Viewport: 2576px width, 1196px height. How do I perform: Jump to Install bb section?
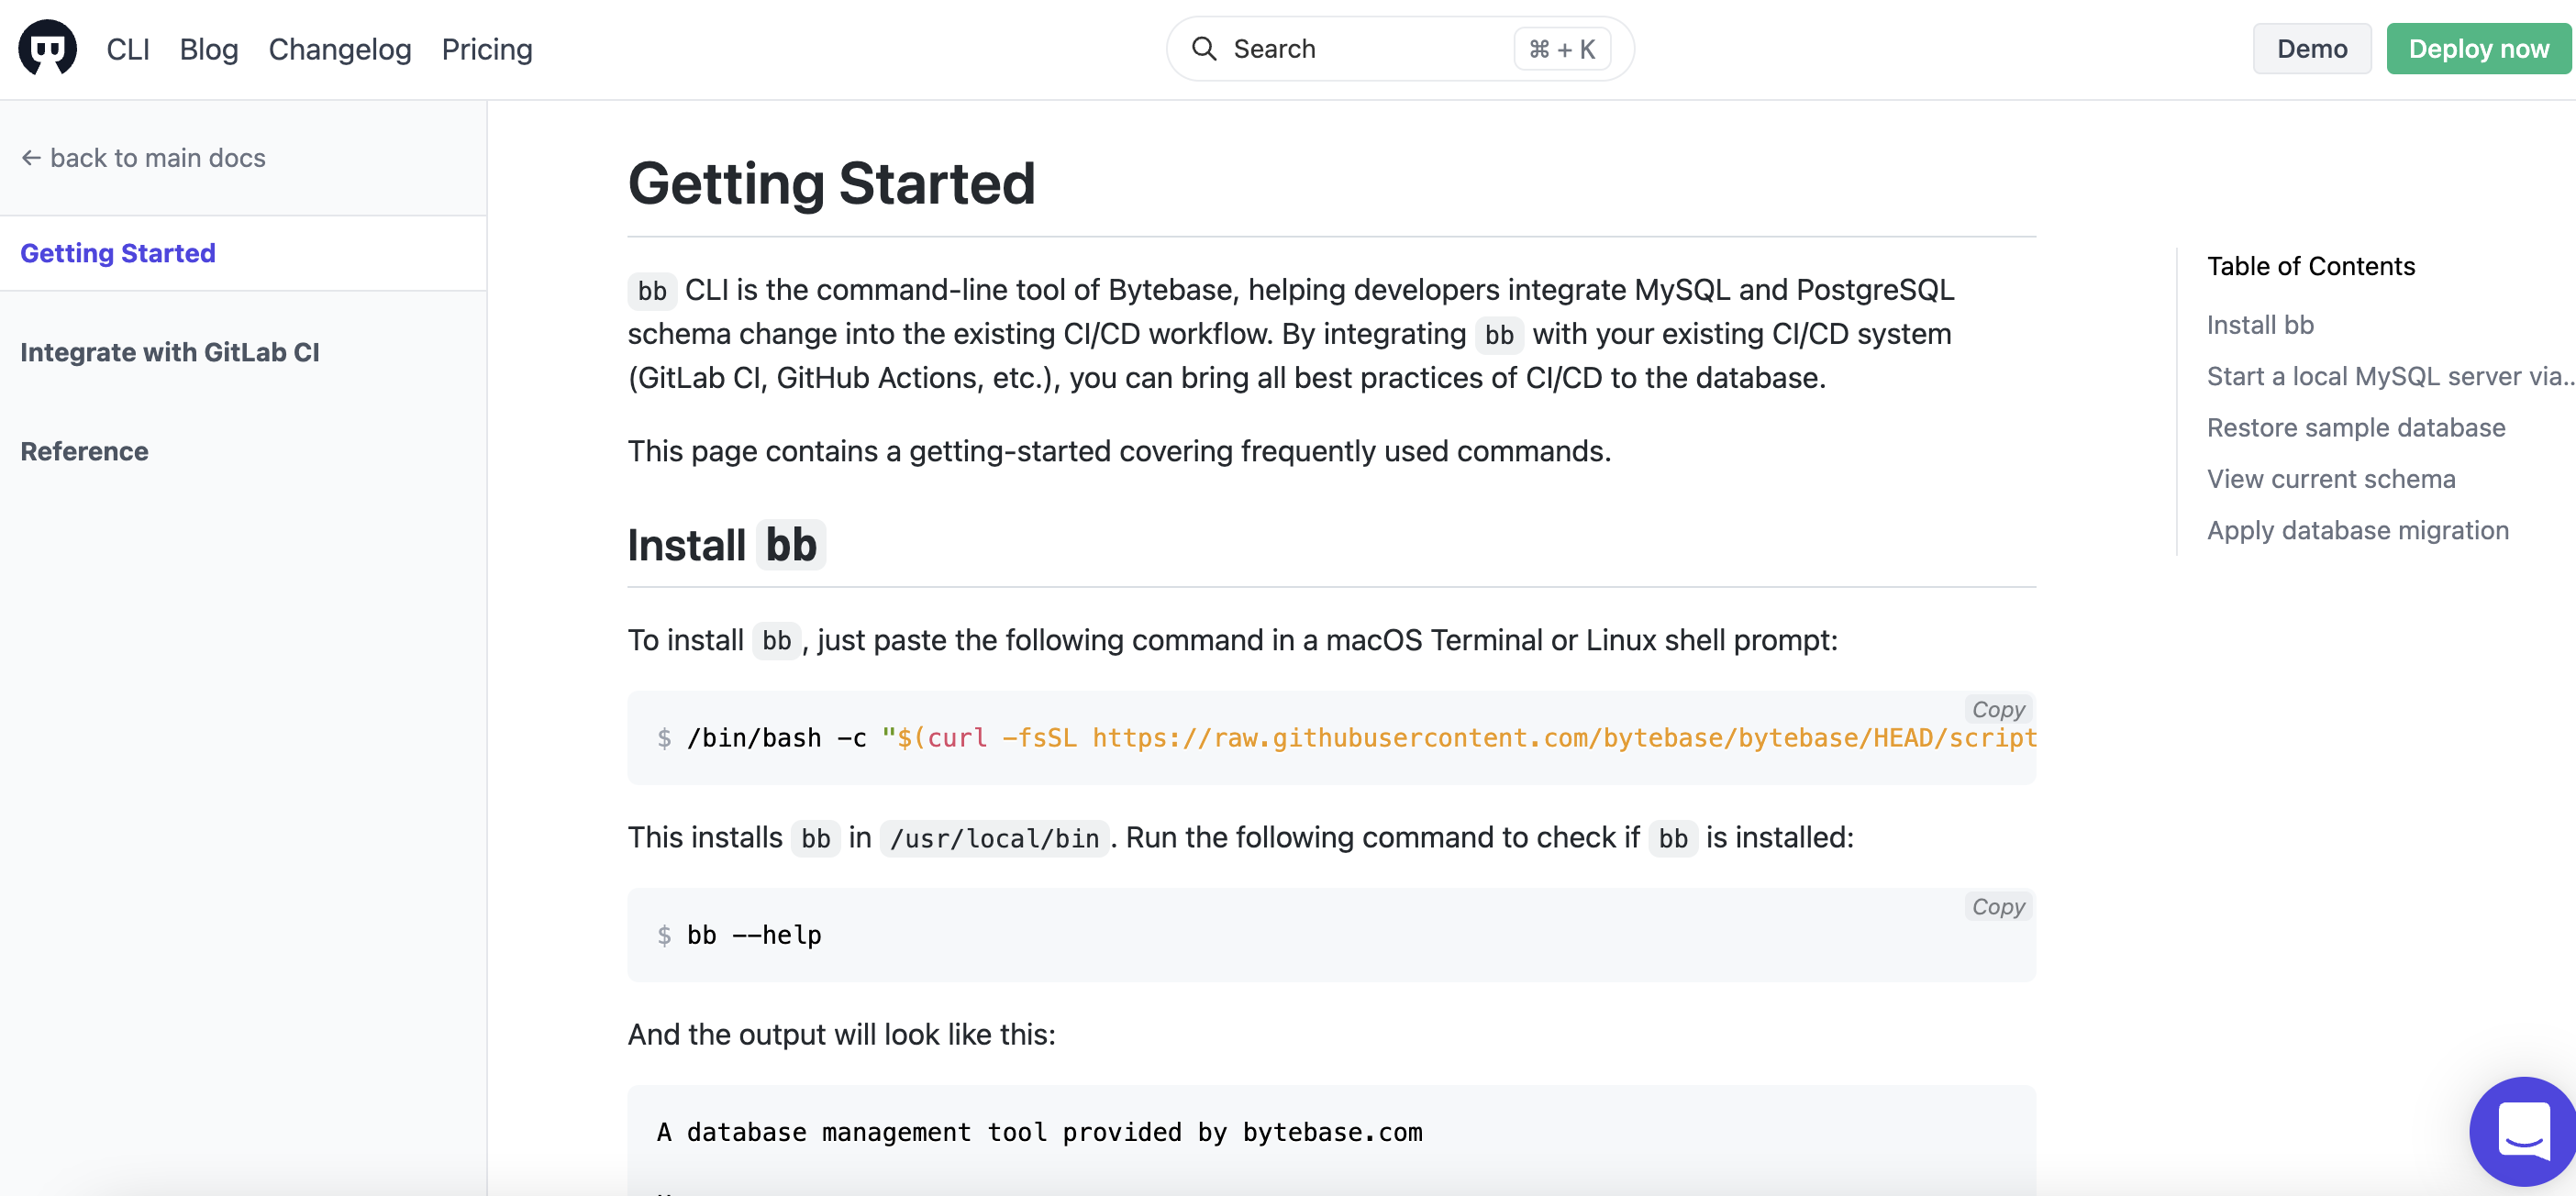point(2259,324)
